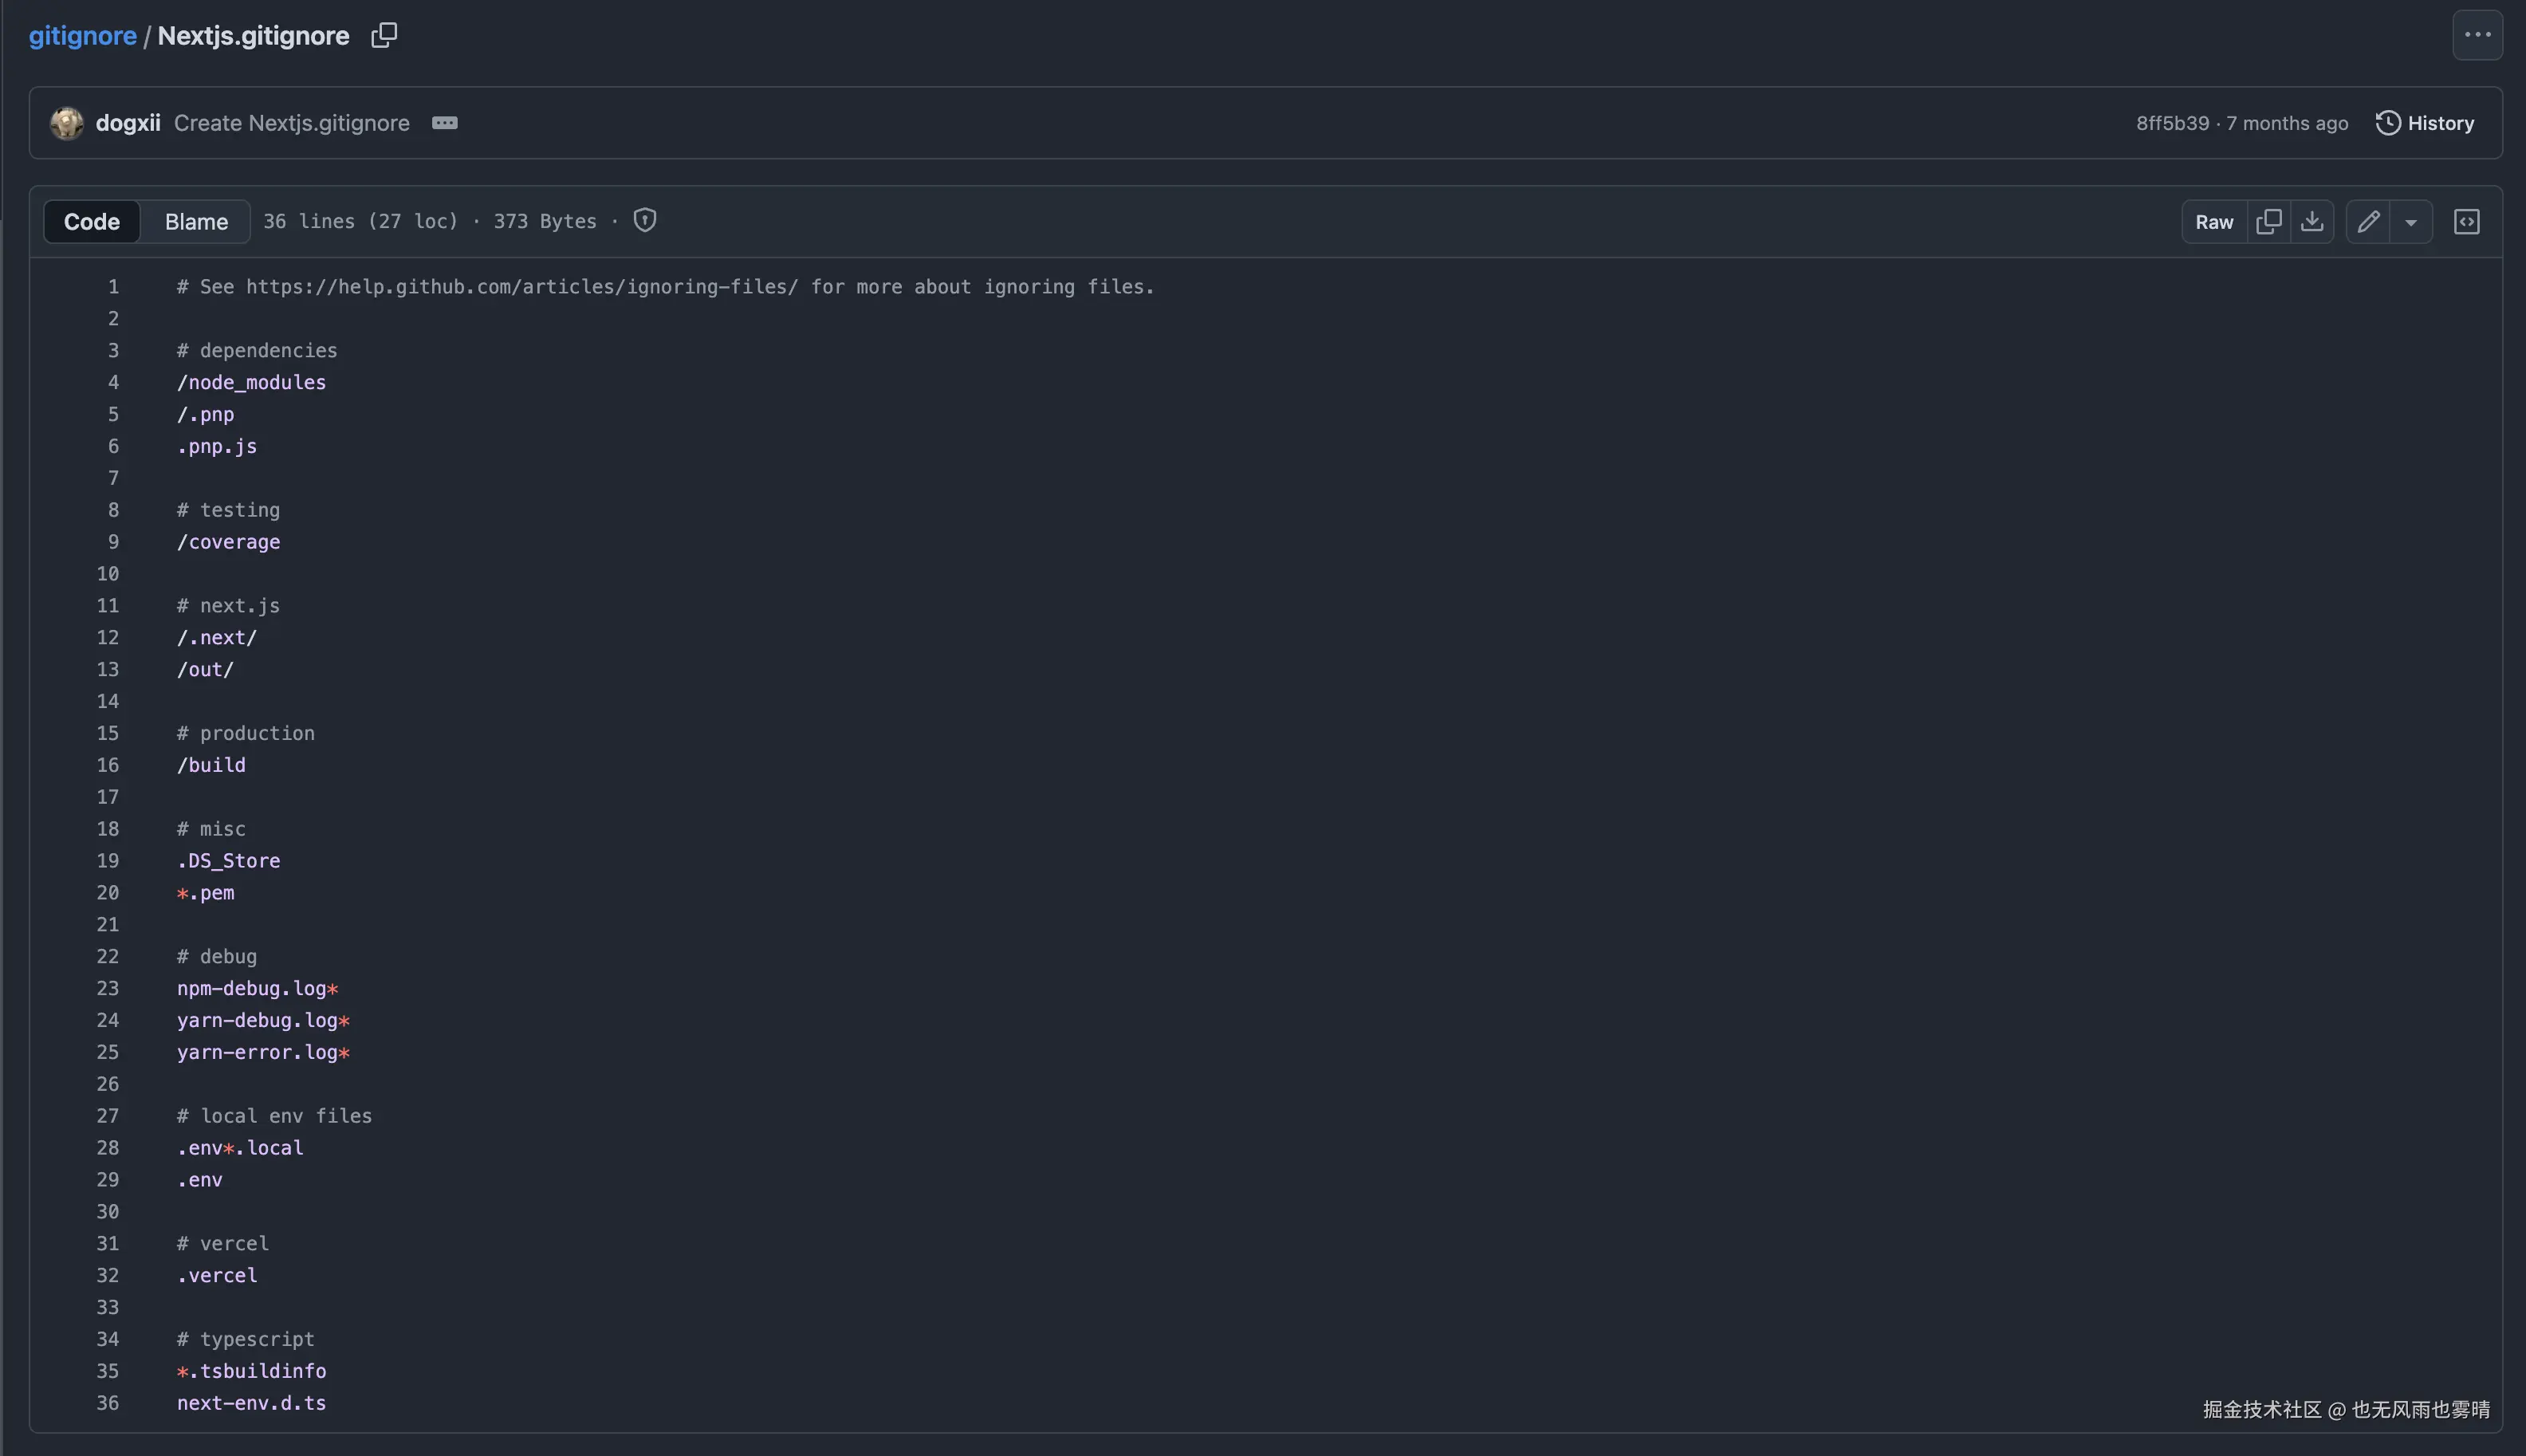Open the dogxii author profile link
The image size is (2526, 1456).
coord(128,123)
